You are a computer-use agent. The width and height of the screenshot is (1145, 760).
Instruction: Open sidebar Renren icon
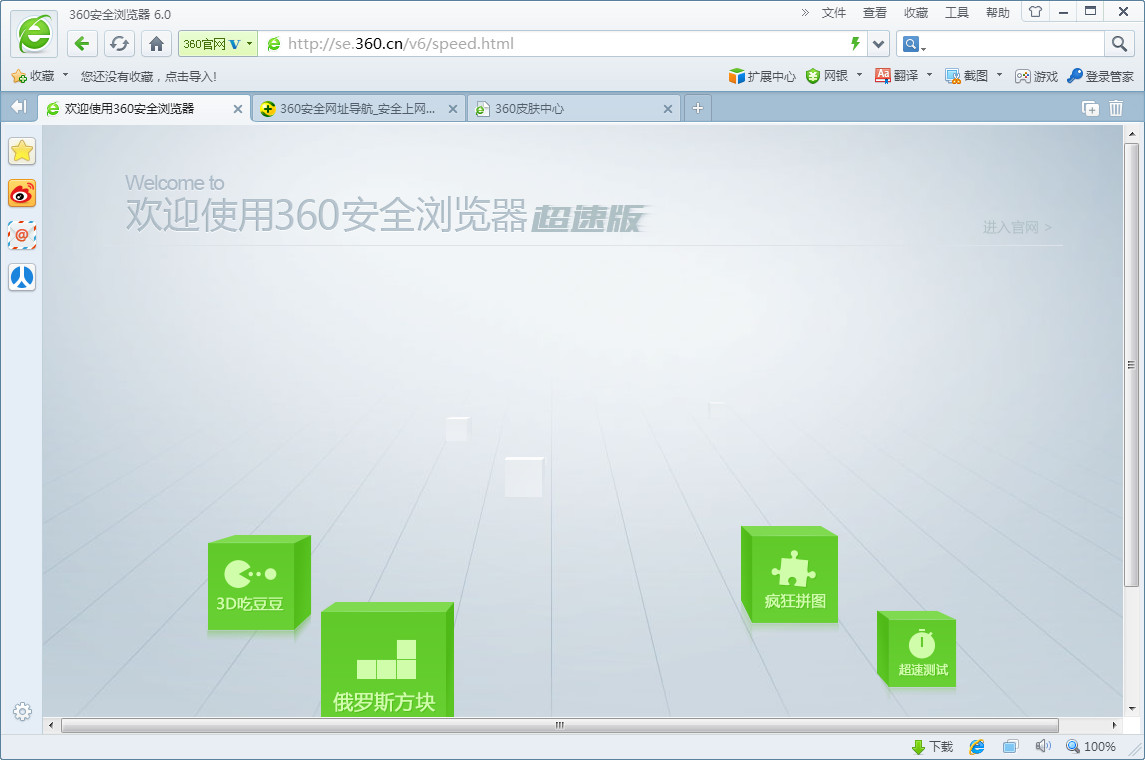click(x=22, y=277)
